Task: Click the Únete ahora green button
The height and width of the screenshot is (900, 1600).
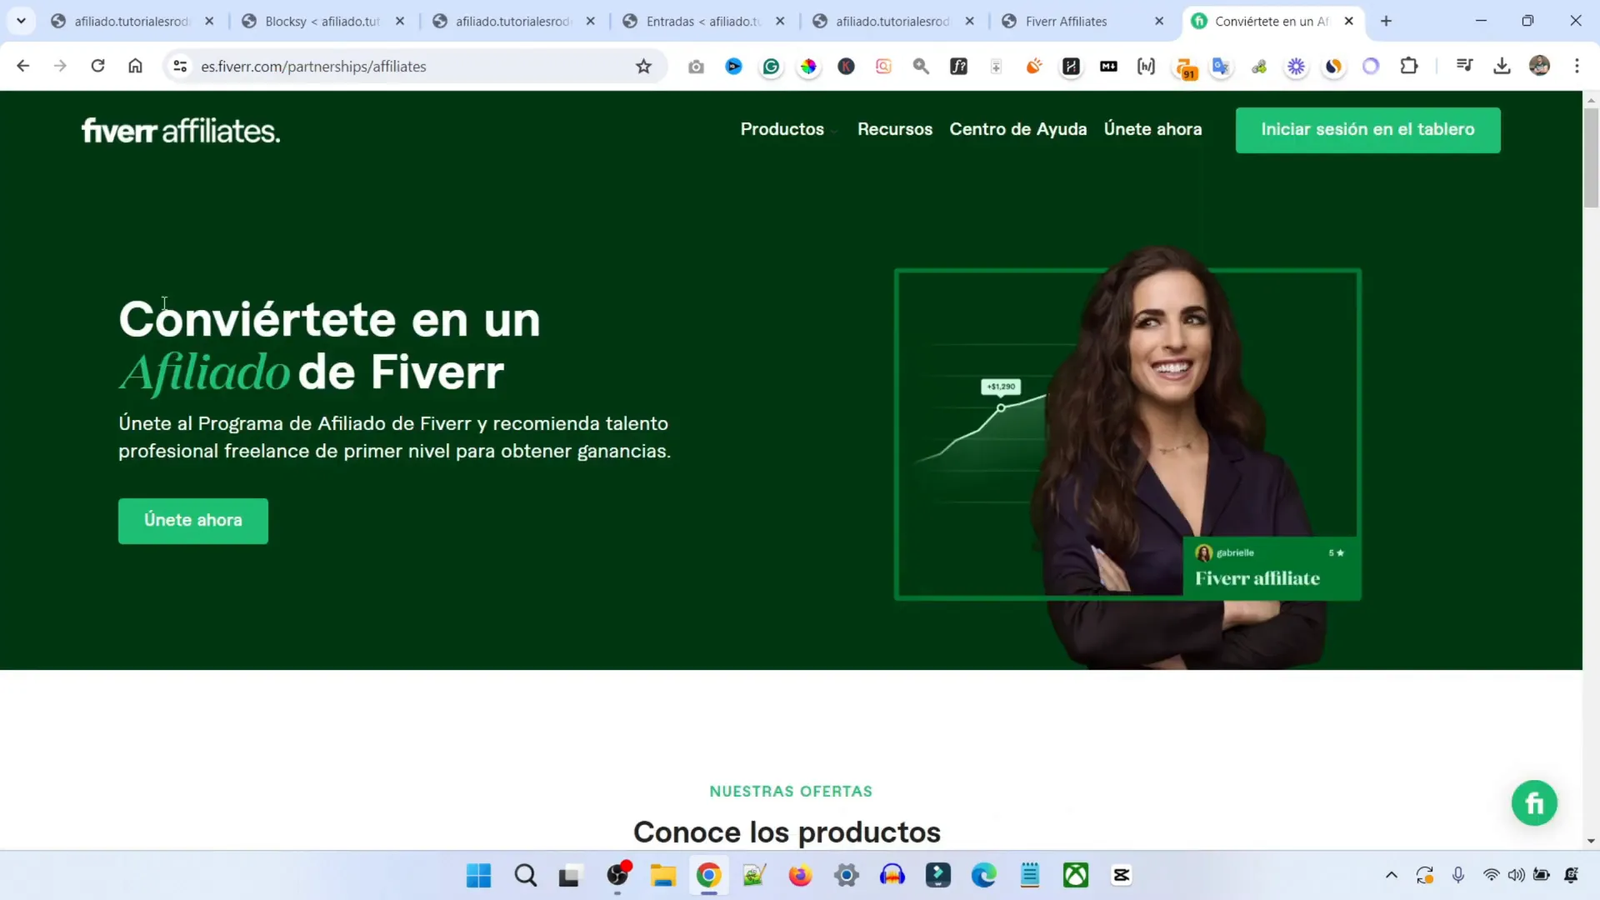Action: coord(192,520)
